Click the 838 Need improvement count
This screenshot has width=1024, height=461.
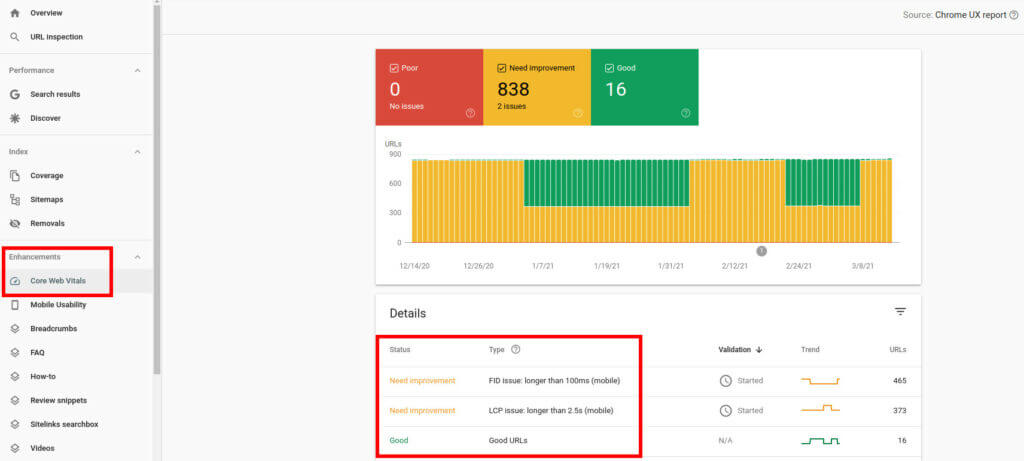[x=513, y=89]
